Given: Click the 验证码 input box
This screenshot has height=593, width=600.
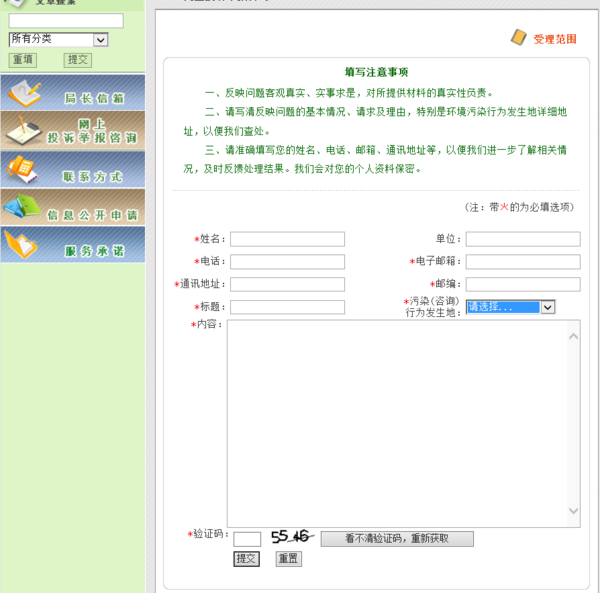Looking at the screenshot, I should pyautogui.click(x=247, y=539).
